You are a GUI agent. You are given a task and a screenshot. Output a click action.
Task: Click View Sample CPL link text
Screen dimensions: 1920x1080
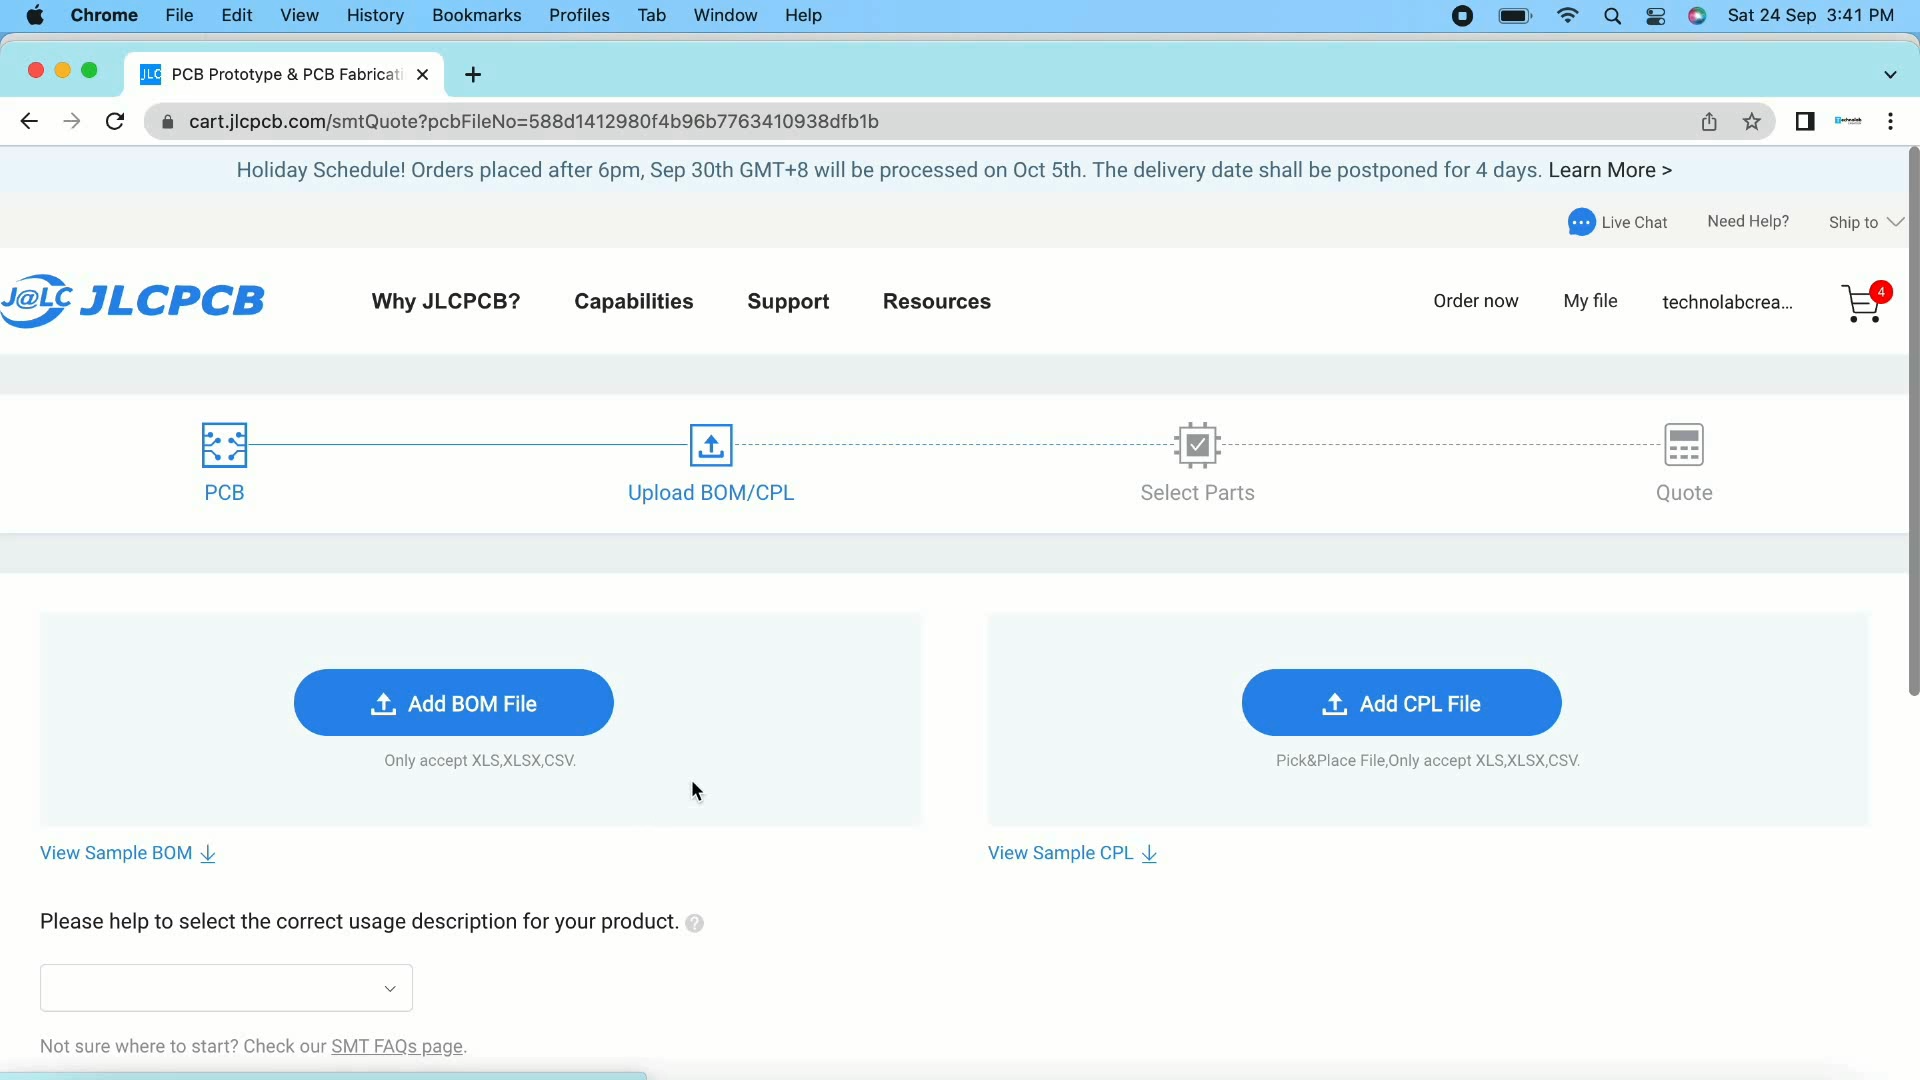(x=1061, y=853)
